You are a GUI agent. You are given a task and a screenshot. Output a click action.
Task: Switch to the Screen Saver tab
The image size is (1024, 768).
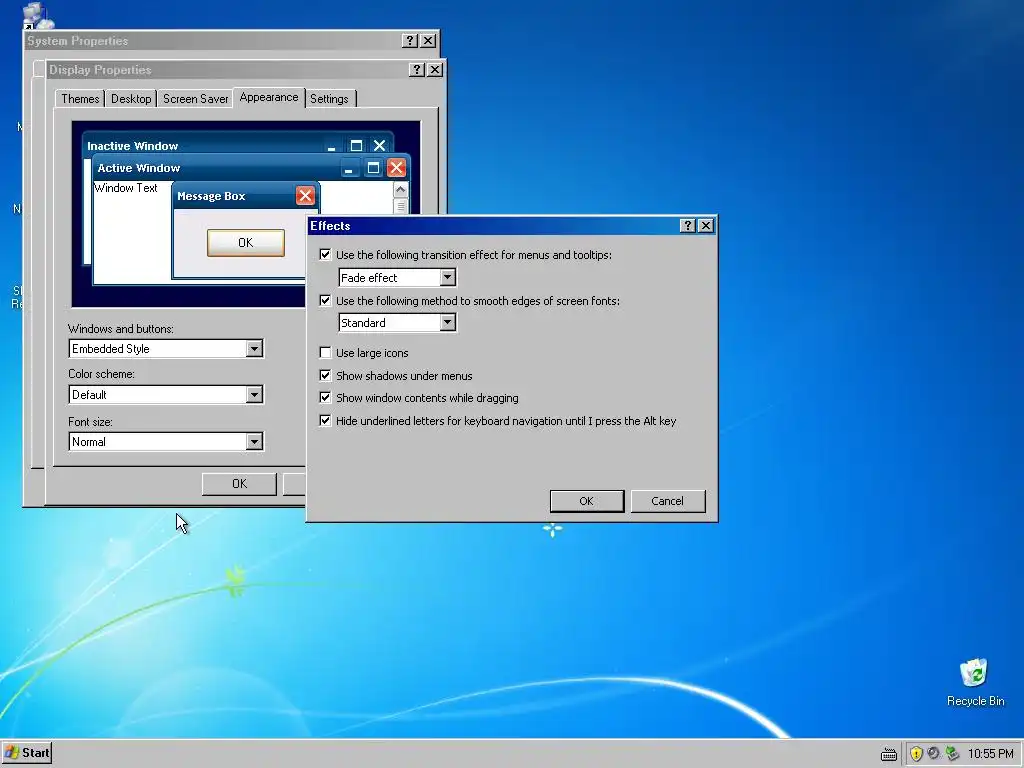(195, 99)
